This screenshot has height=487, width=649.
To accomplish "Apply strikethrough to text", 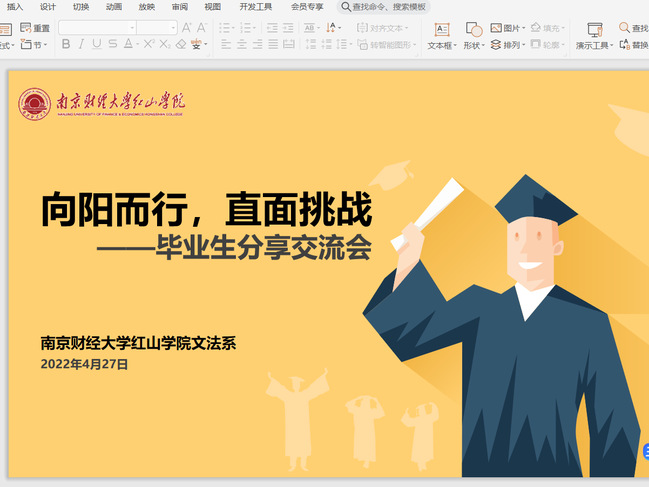I will [x=112, y=45].
